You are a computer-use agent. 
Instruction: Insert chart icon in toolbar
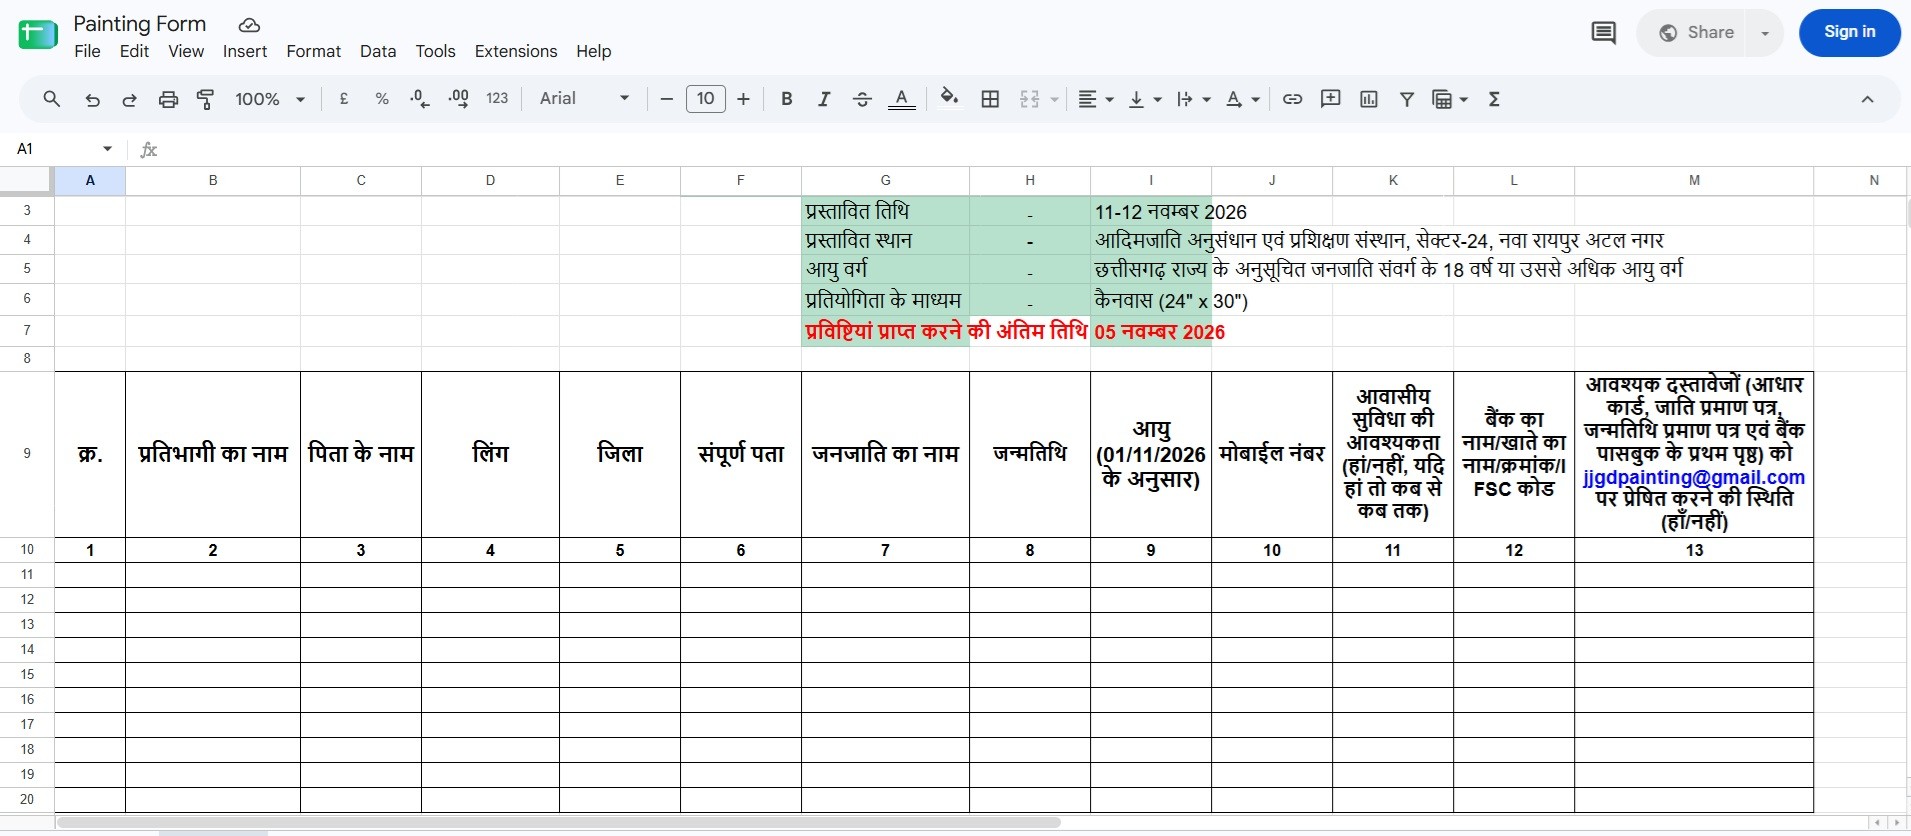tap(1369, 99)
